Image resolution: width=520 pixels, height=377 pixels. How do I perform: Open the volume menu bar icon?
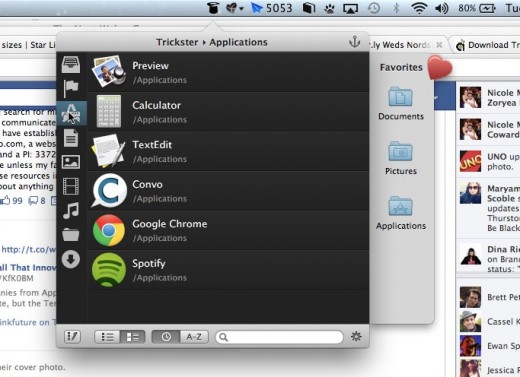[x=442, y=8]
